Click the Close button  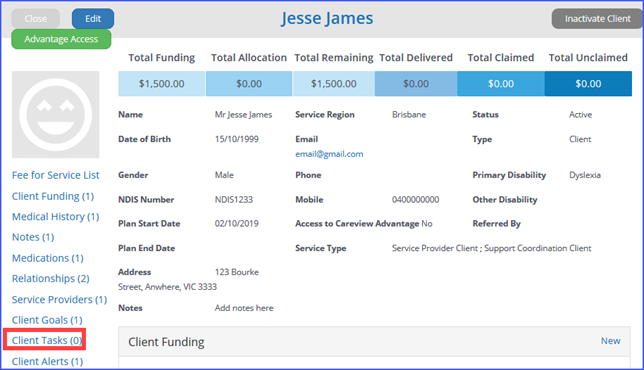36,19
